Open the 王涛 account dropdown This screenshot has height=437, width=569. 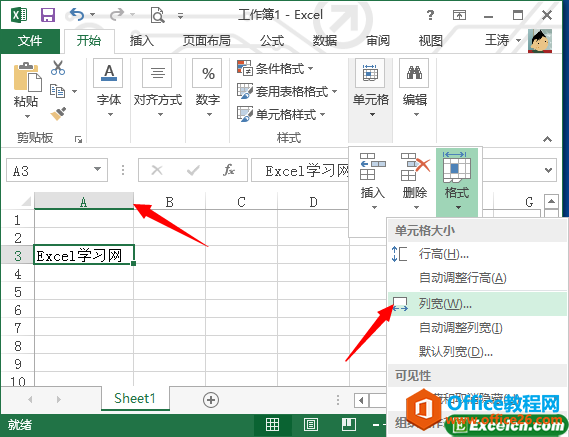tap(503, 40)
